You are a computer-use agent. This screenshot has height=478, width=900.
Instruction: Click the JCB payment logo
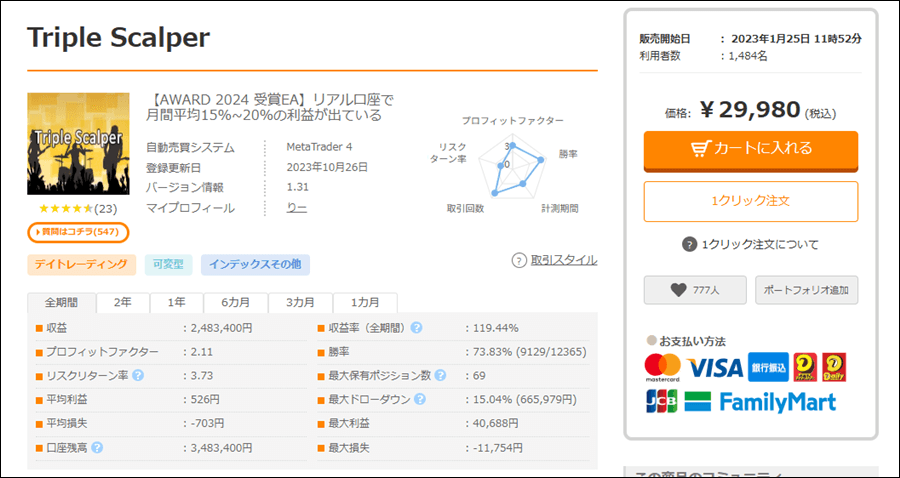click(x=662, y=401)
